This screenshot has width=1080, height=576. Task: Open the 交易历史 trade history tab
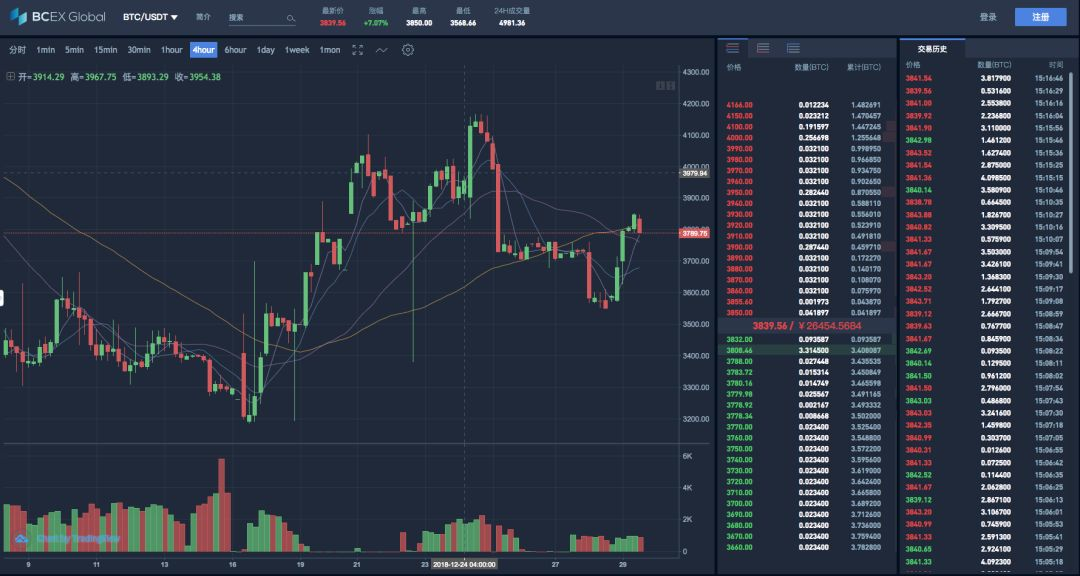tap(932, 49)
